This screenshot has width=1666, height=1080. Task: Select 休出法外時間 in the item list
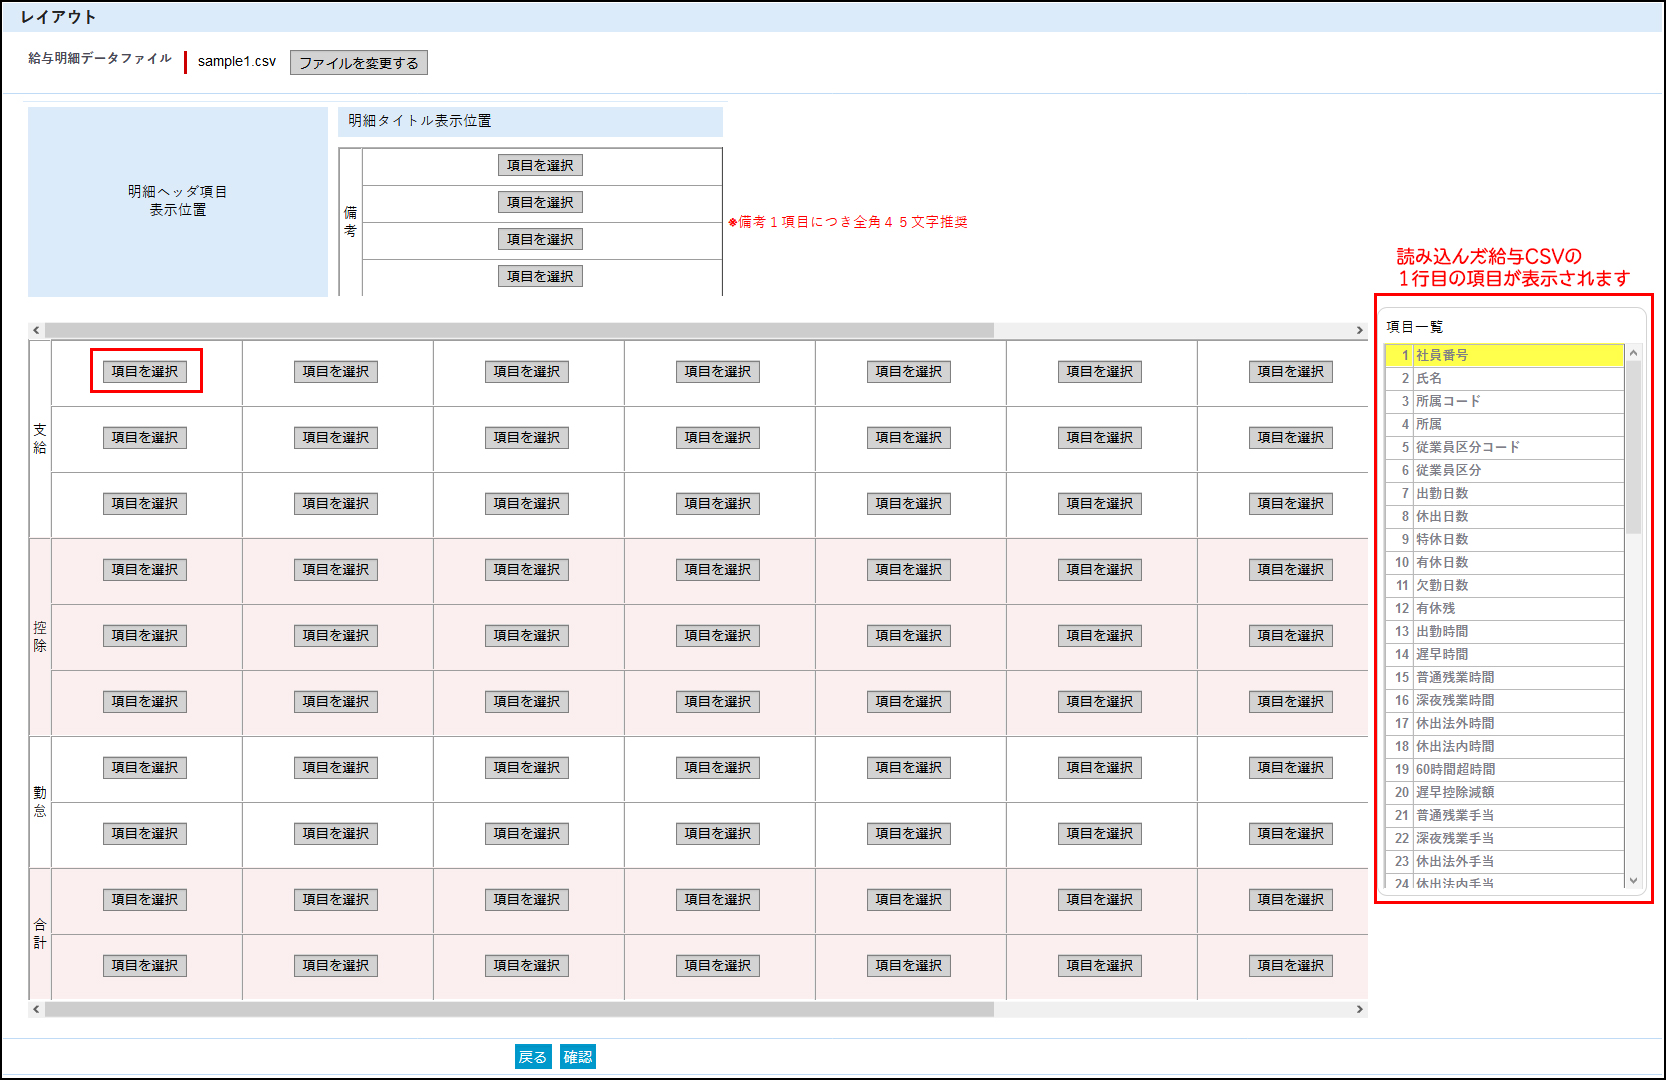pos(1504,723)
